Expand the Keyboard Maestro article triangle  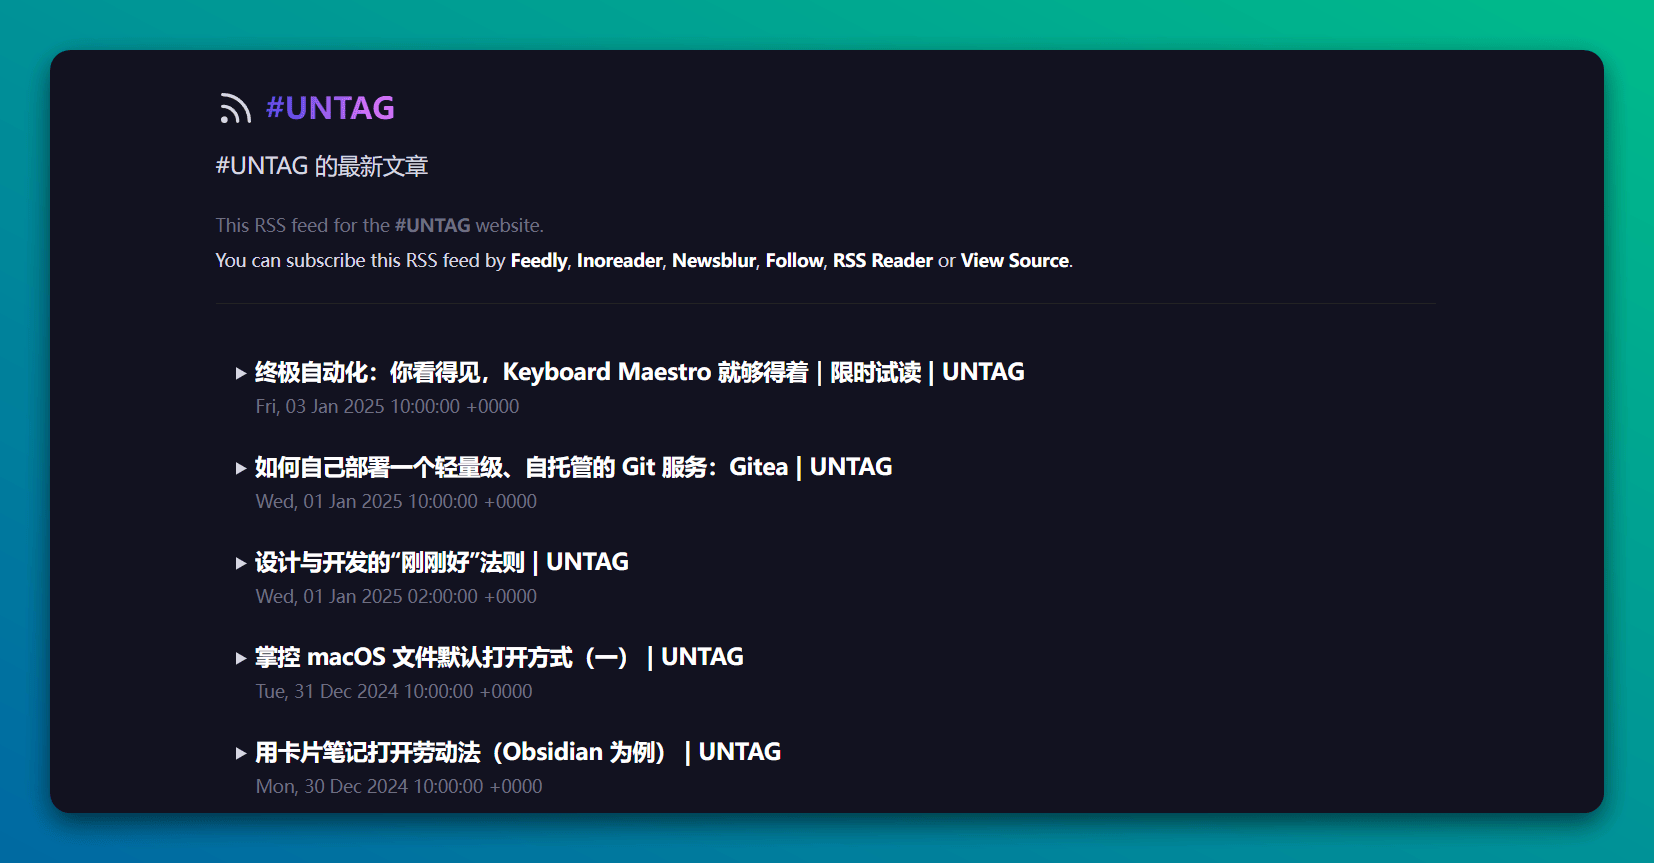tap(241, 374)
